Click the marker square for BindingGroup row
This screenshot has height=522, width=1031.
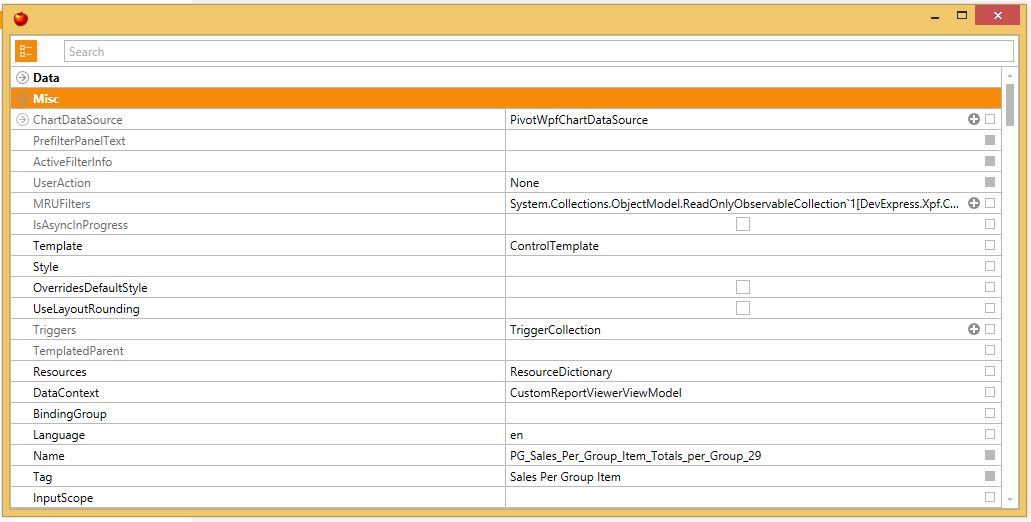pyautogui.click(x=990, y=413)
